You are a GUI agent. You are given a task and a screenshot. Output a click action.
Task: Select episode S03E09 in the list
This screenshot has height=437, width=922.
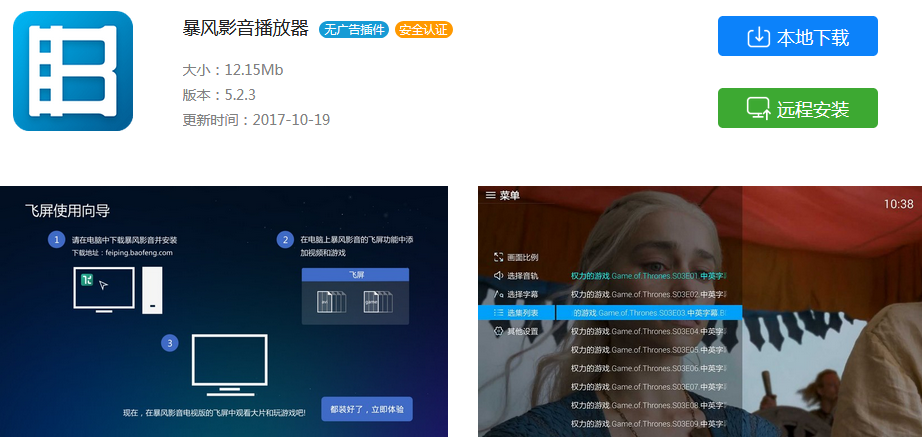coord(649,424)
